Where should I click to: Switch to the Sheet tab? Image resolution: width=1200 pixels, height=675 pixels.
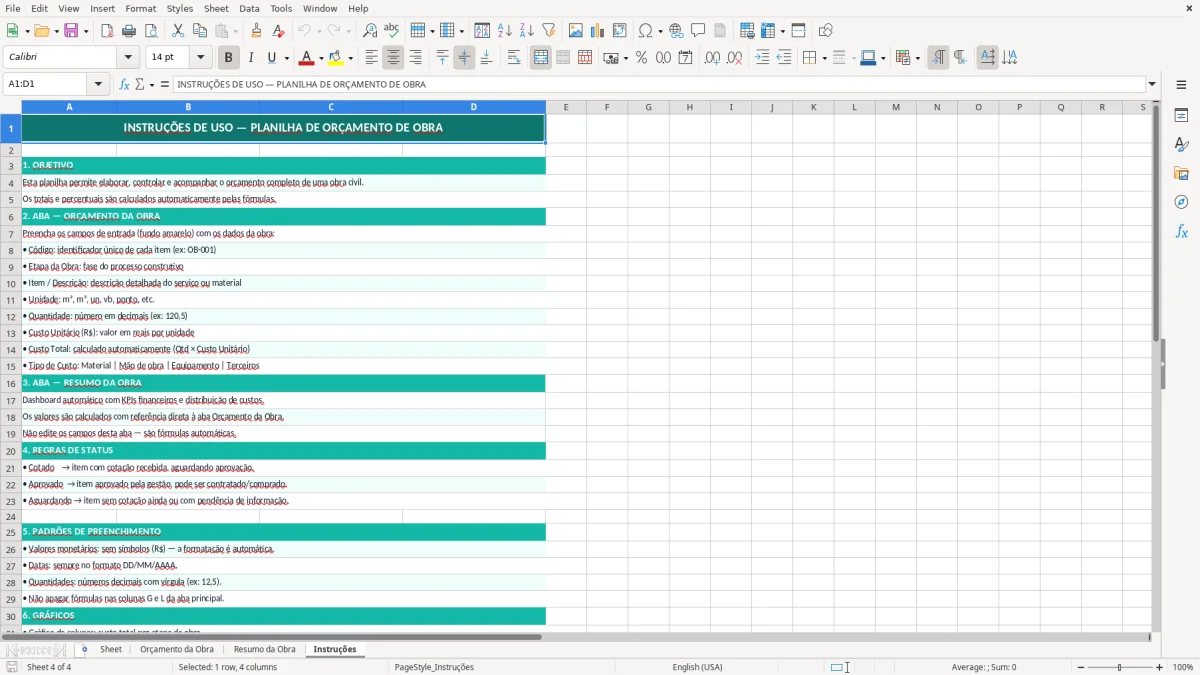point(111,649)
